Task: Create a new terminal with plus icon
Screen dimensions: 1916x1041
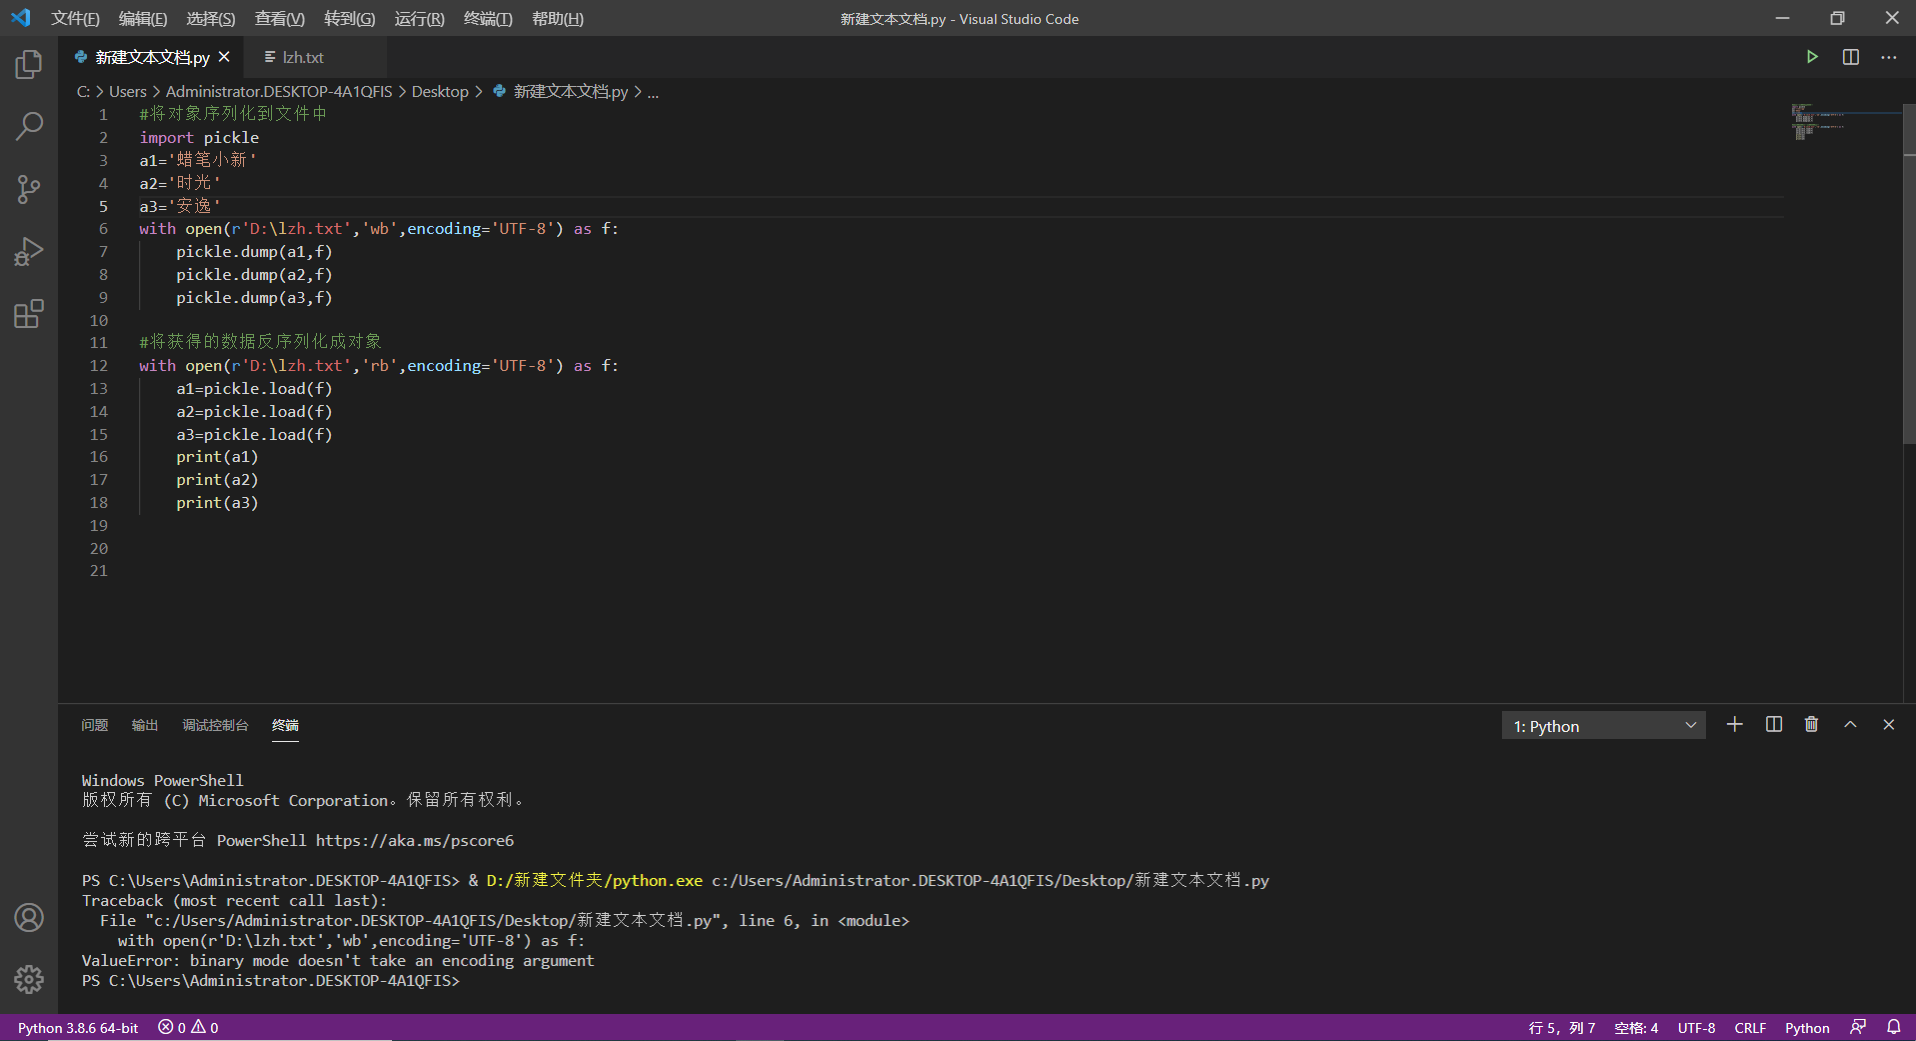Action: point(1735,725)
